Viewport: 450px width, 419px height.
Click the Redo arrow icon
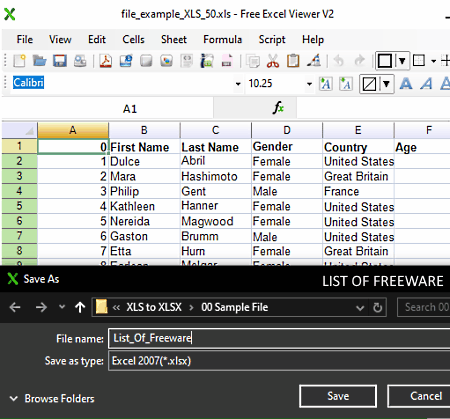point(359,61)
